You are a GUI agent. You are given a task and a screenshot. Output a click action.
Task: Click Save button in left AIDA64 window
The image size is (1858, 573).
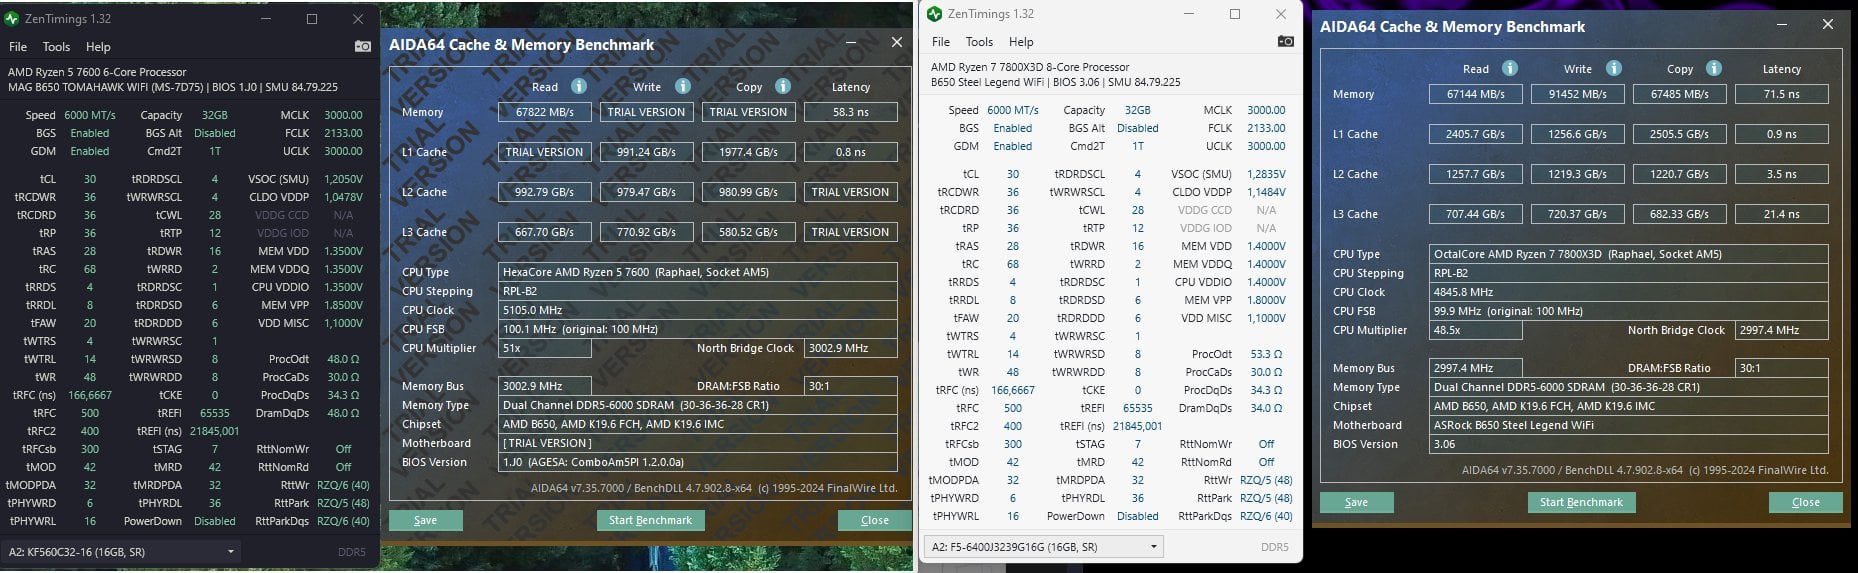(425, 520)
